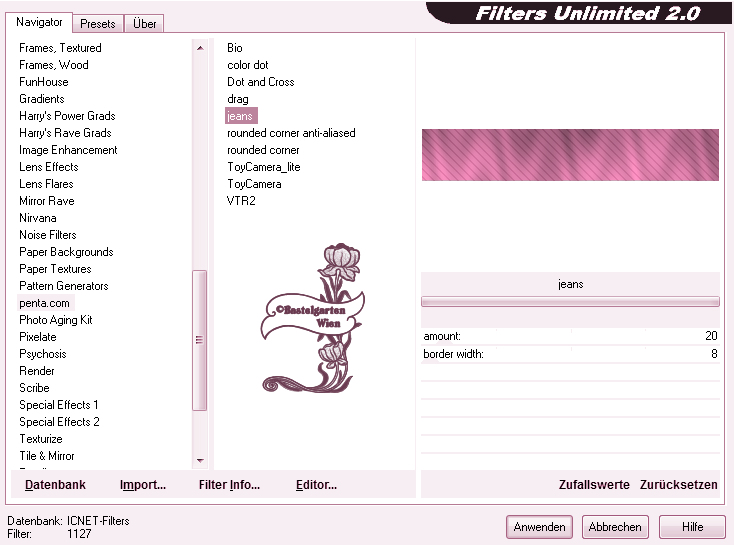Screen dimensions: 734x545
Task: Select the Render category
Action: [37, 371]
